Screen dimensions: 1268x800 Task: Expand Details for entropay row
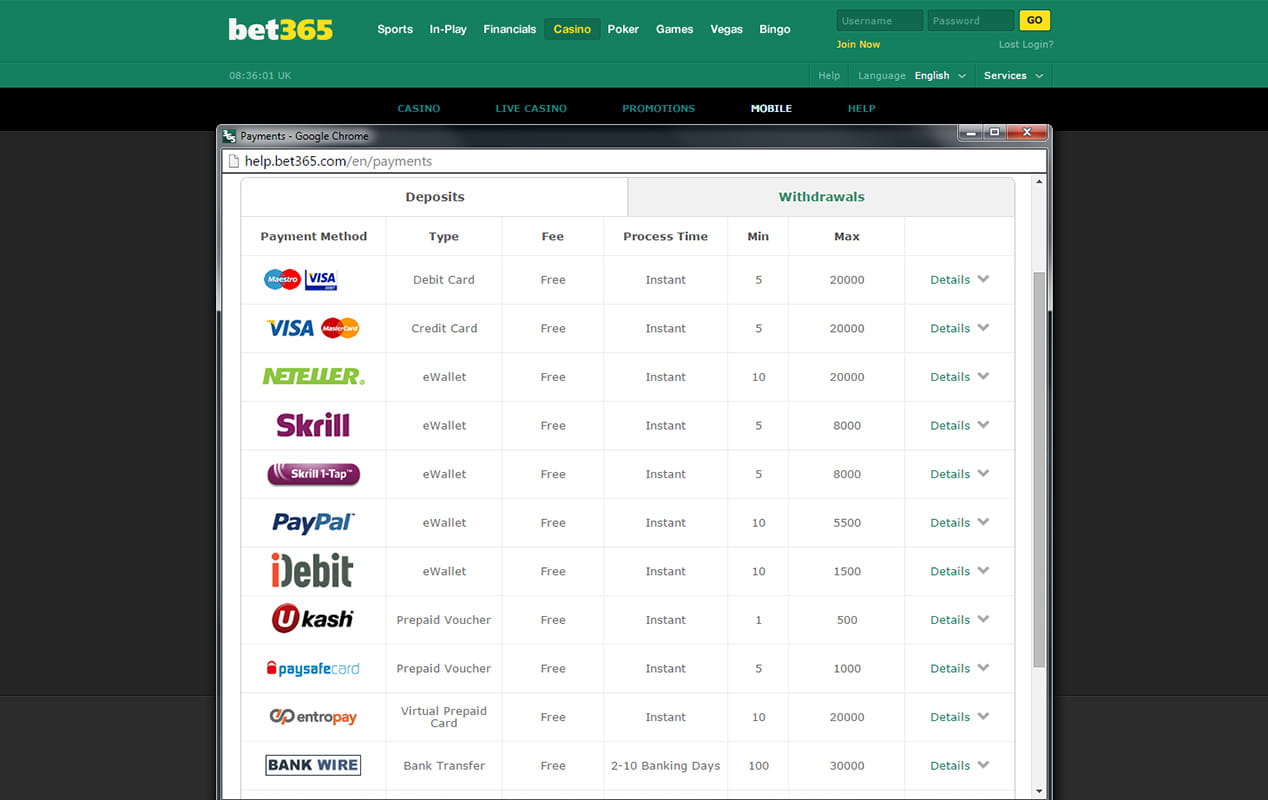click(959, 717)
